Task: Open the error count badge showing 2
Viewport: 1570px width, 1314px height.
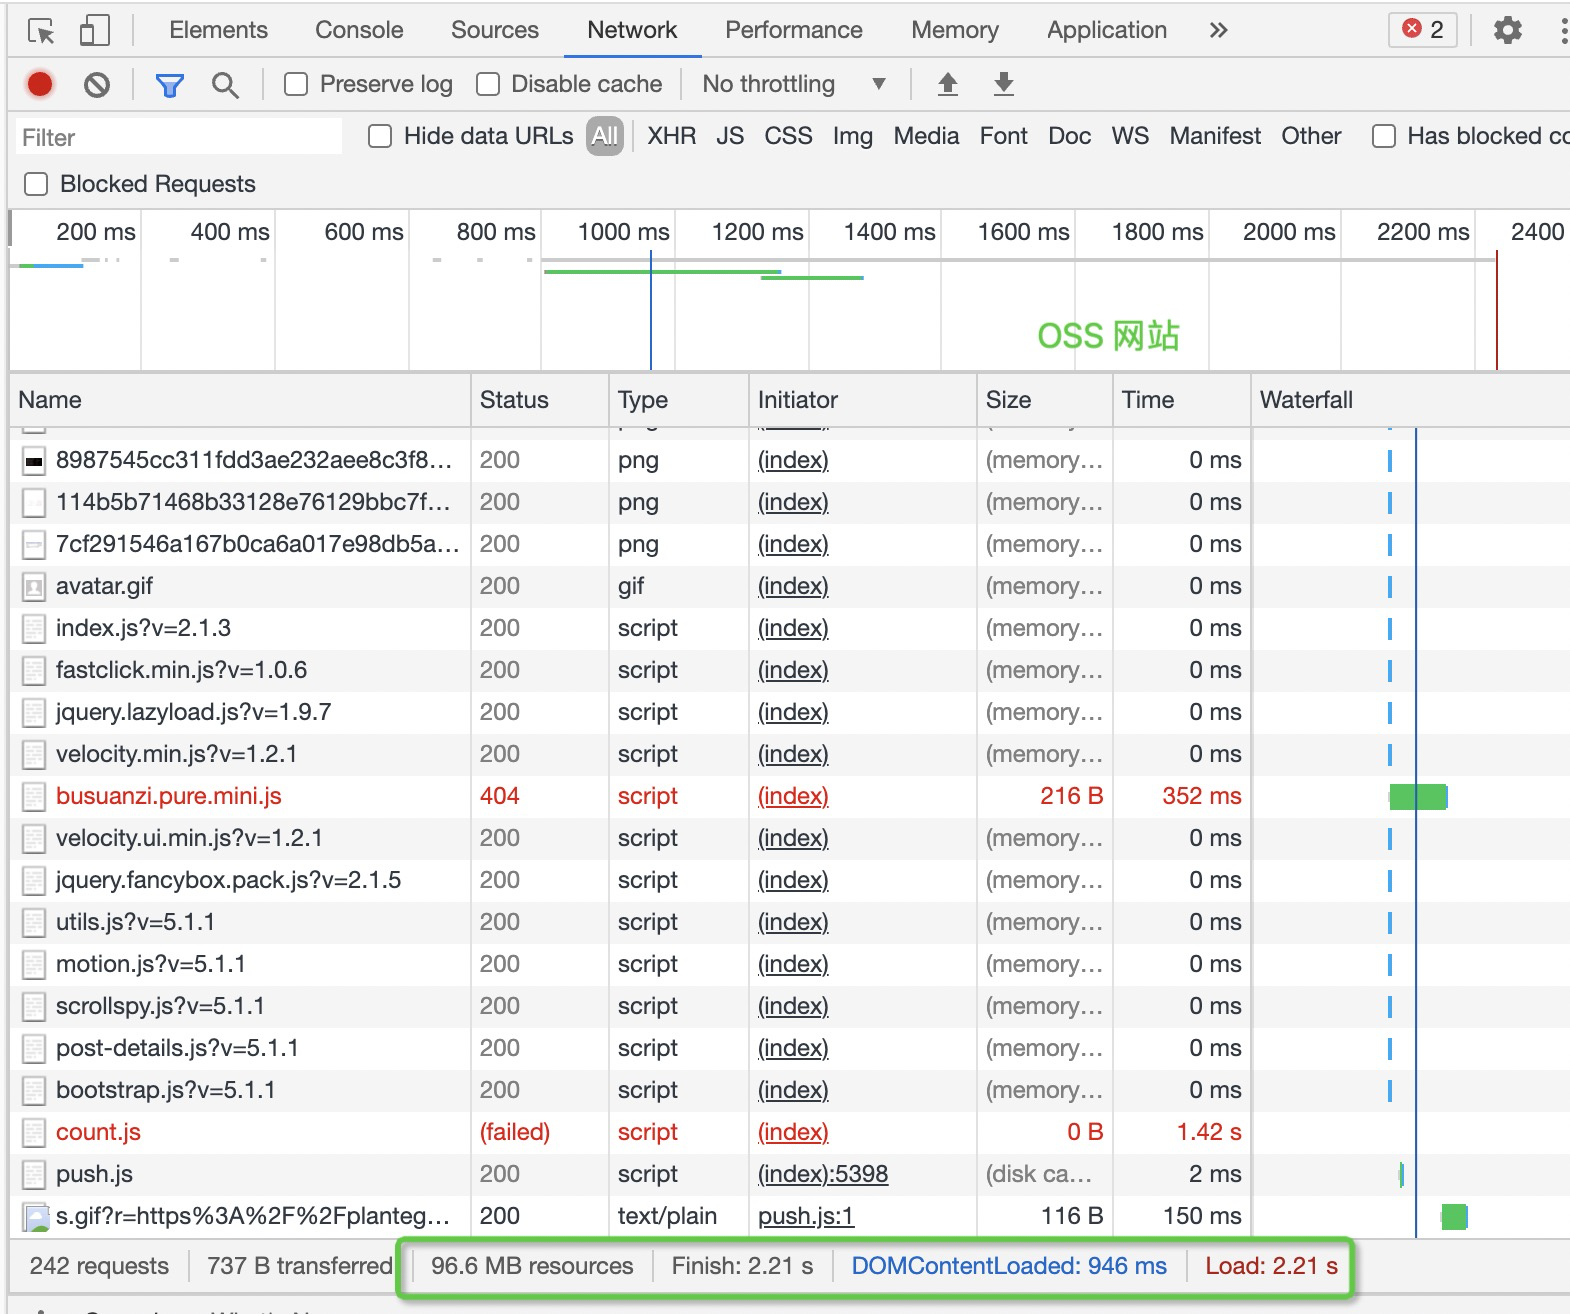Action: [x=1423, y=30]
